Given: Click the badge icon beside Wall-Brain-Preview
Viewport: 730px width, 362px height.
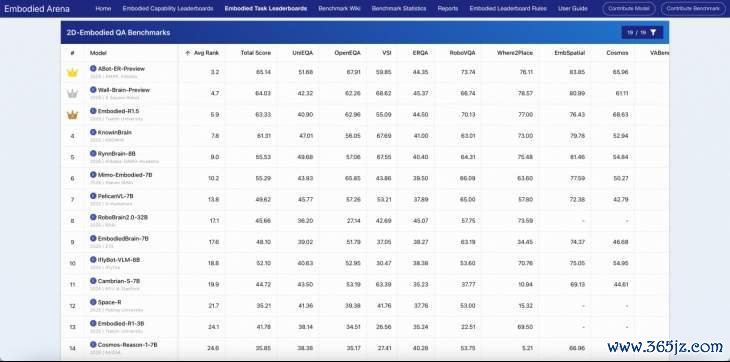Looking at the screenshot, I should pyautogui.click(x=93, y=90).
